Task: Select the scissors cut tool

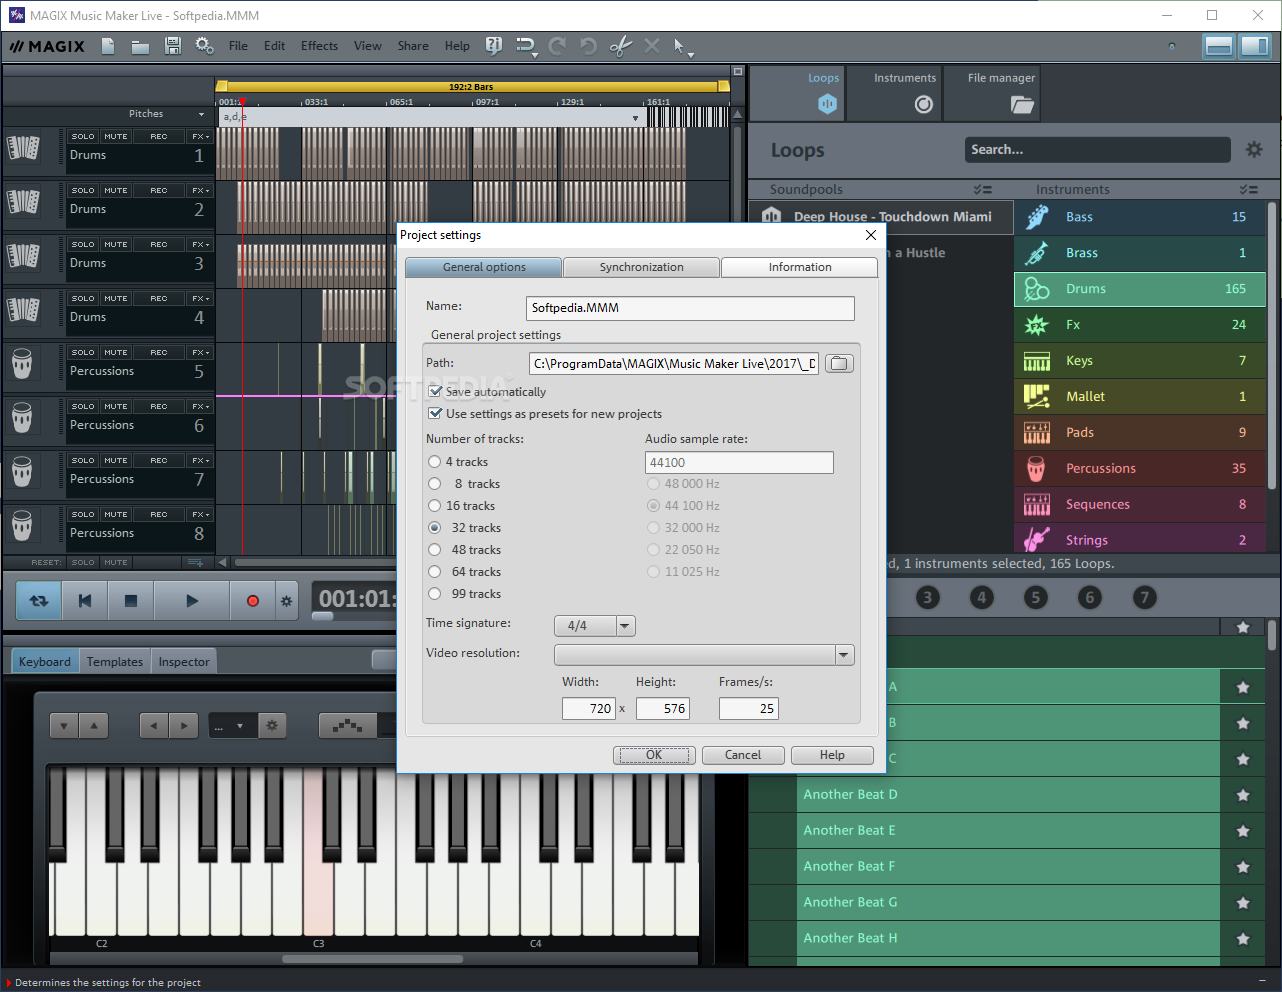Action: click(620, 46)
